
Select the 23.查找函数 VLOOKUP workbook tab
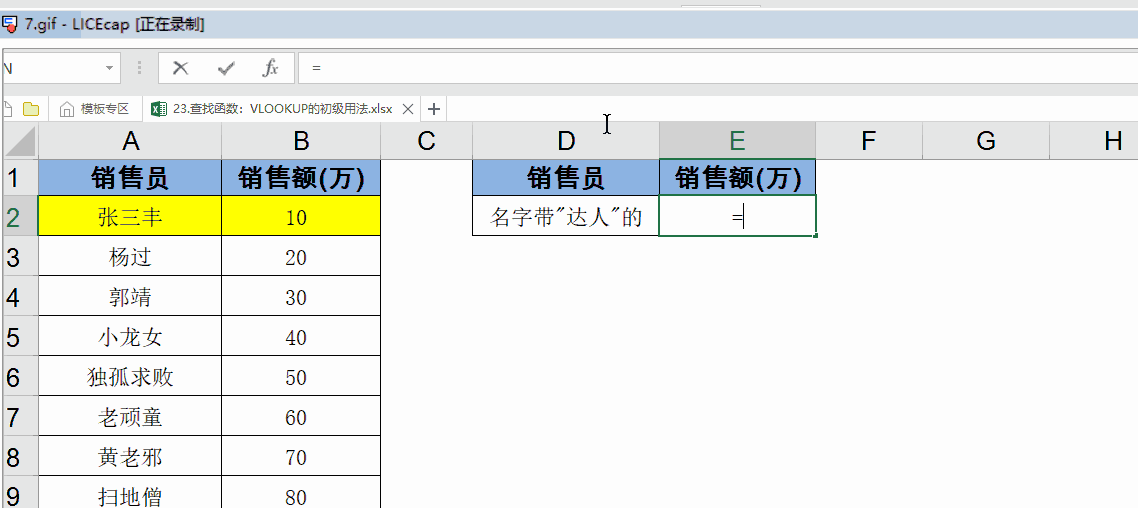tap(282, 109)
